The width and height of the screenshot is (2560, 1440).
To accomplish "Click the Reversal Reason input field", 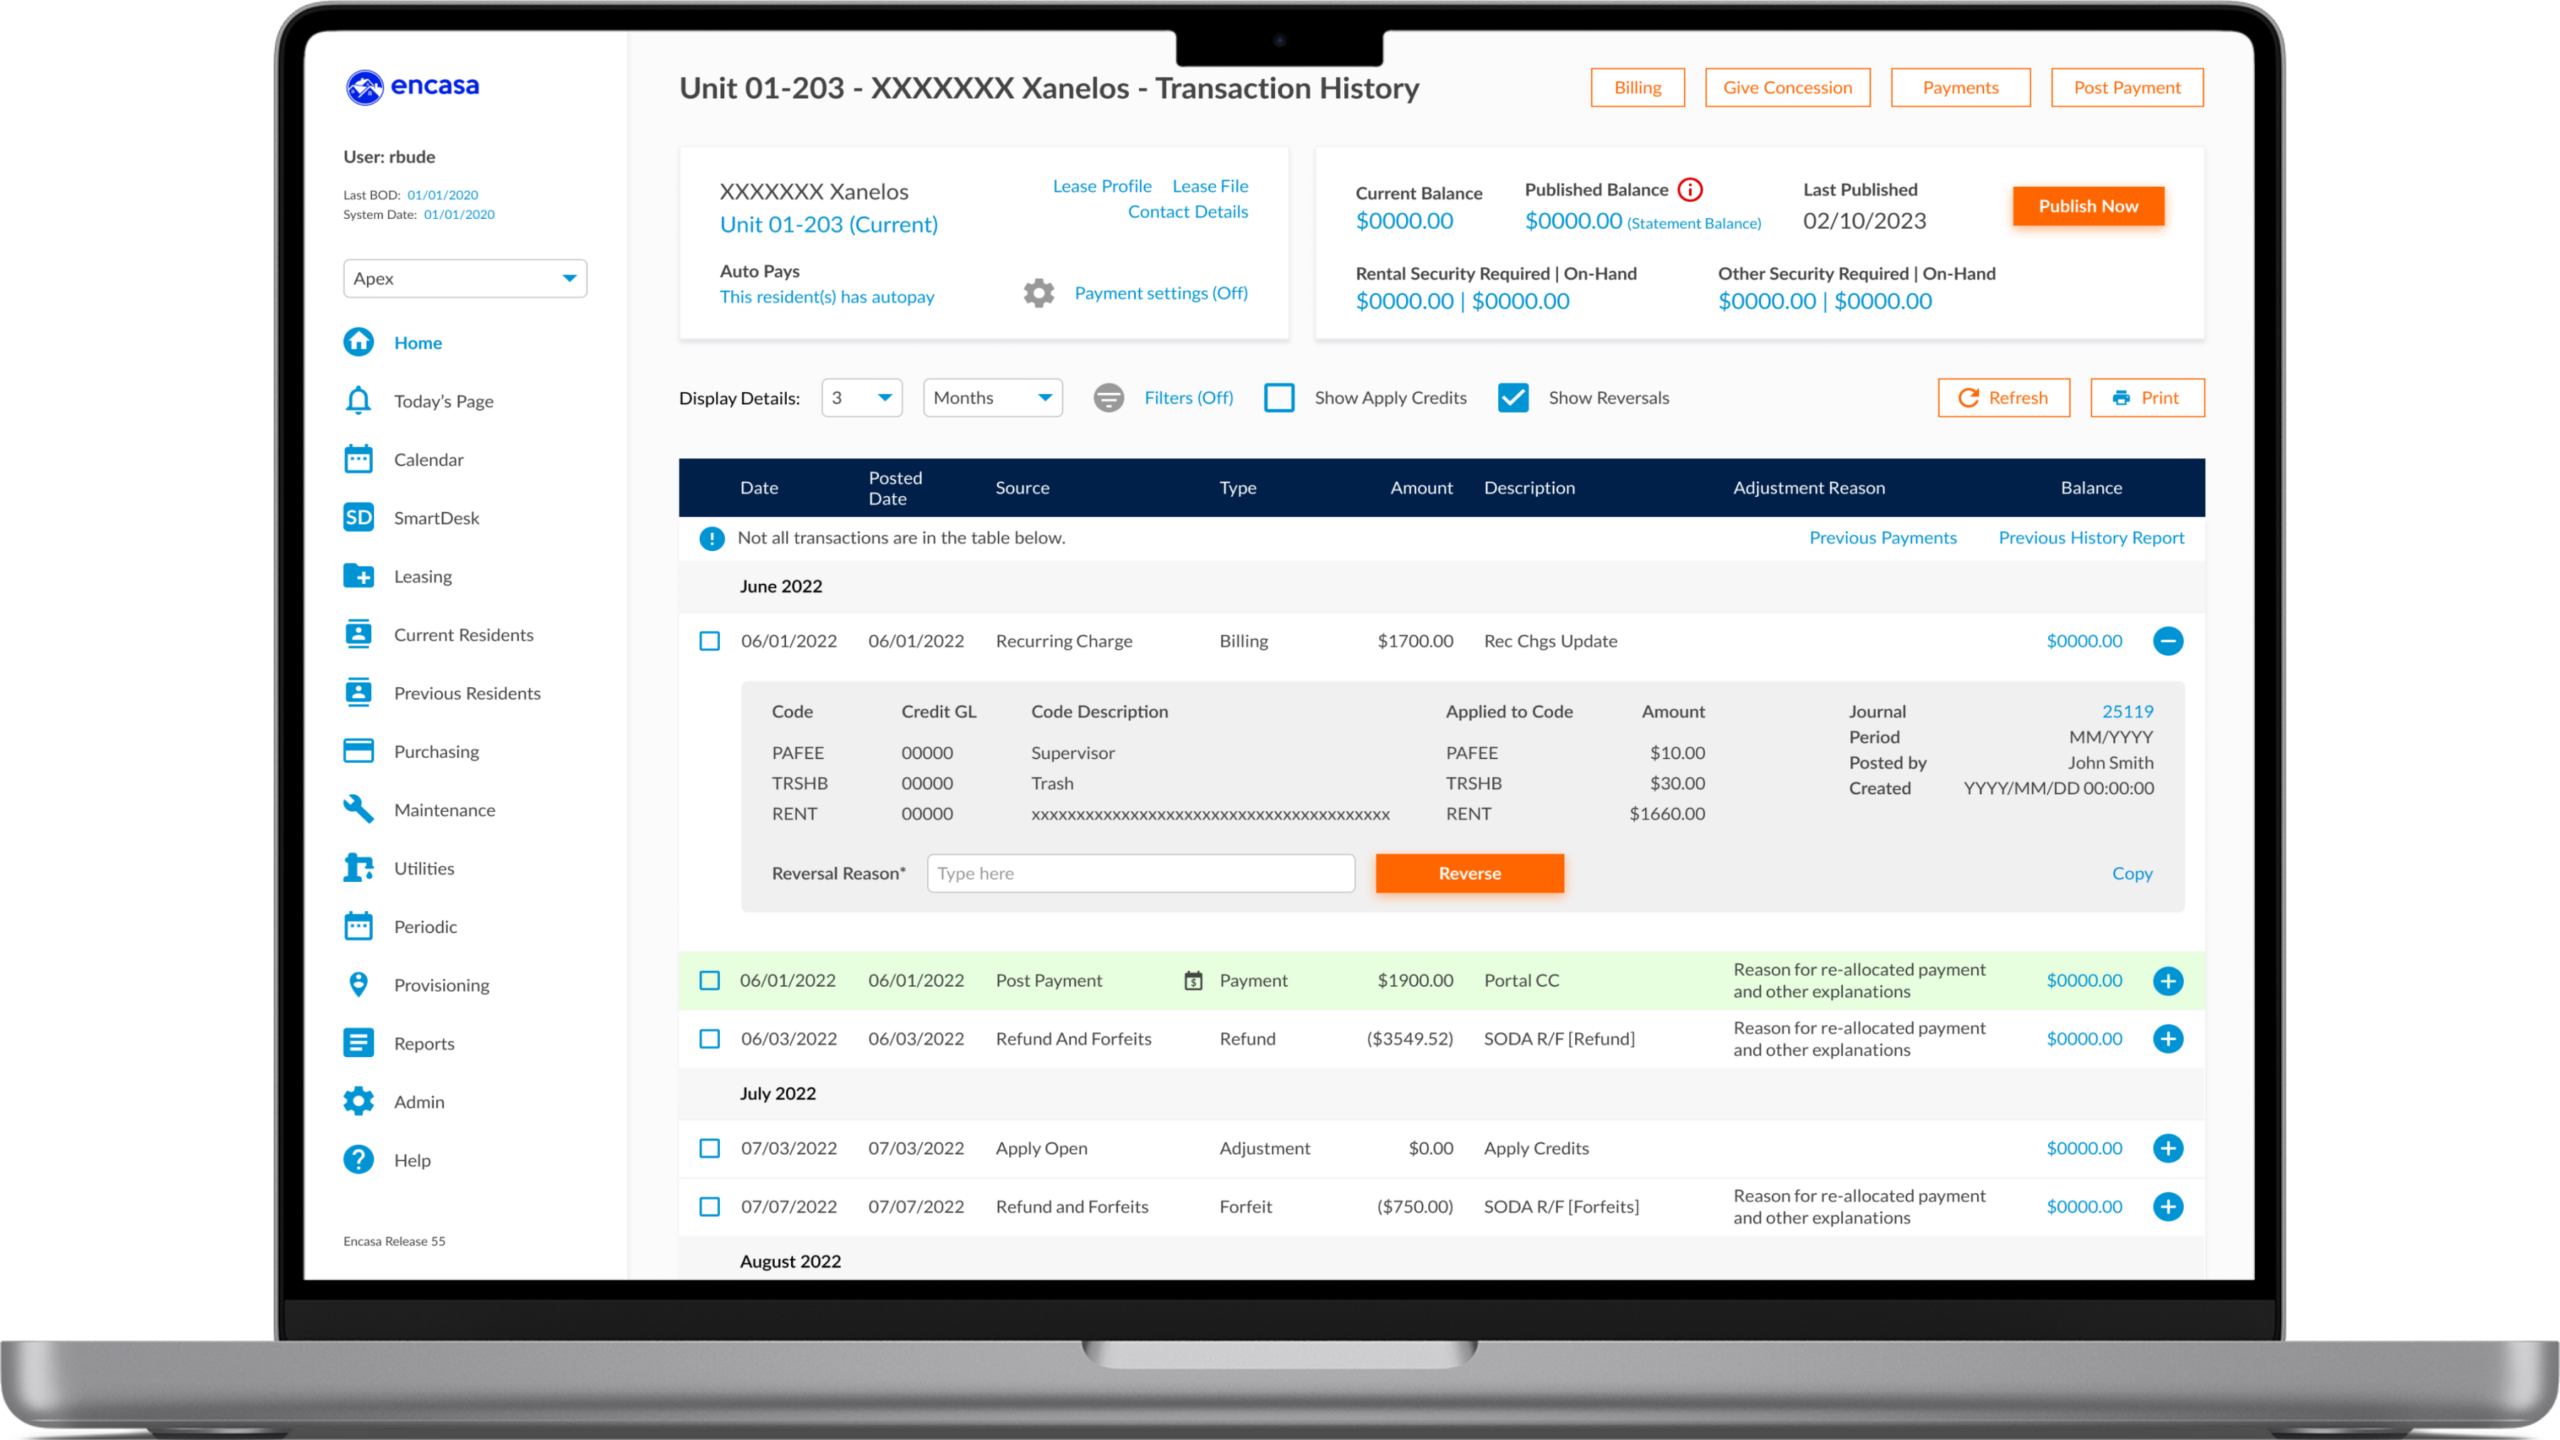I will point(1140,873).
